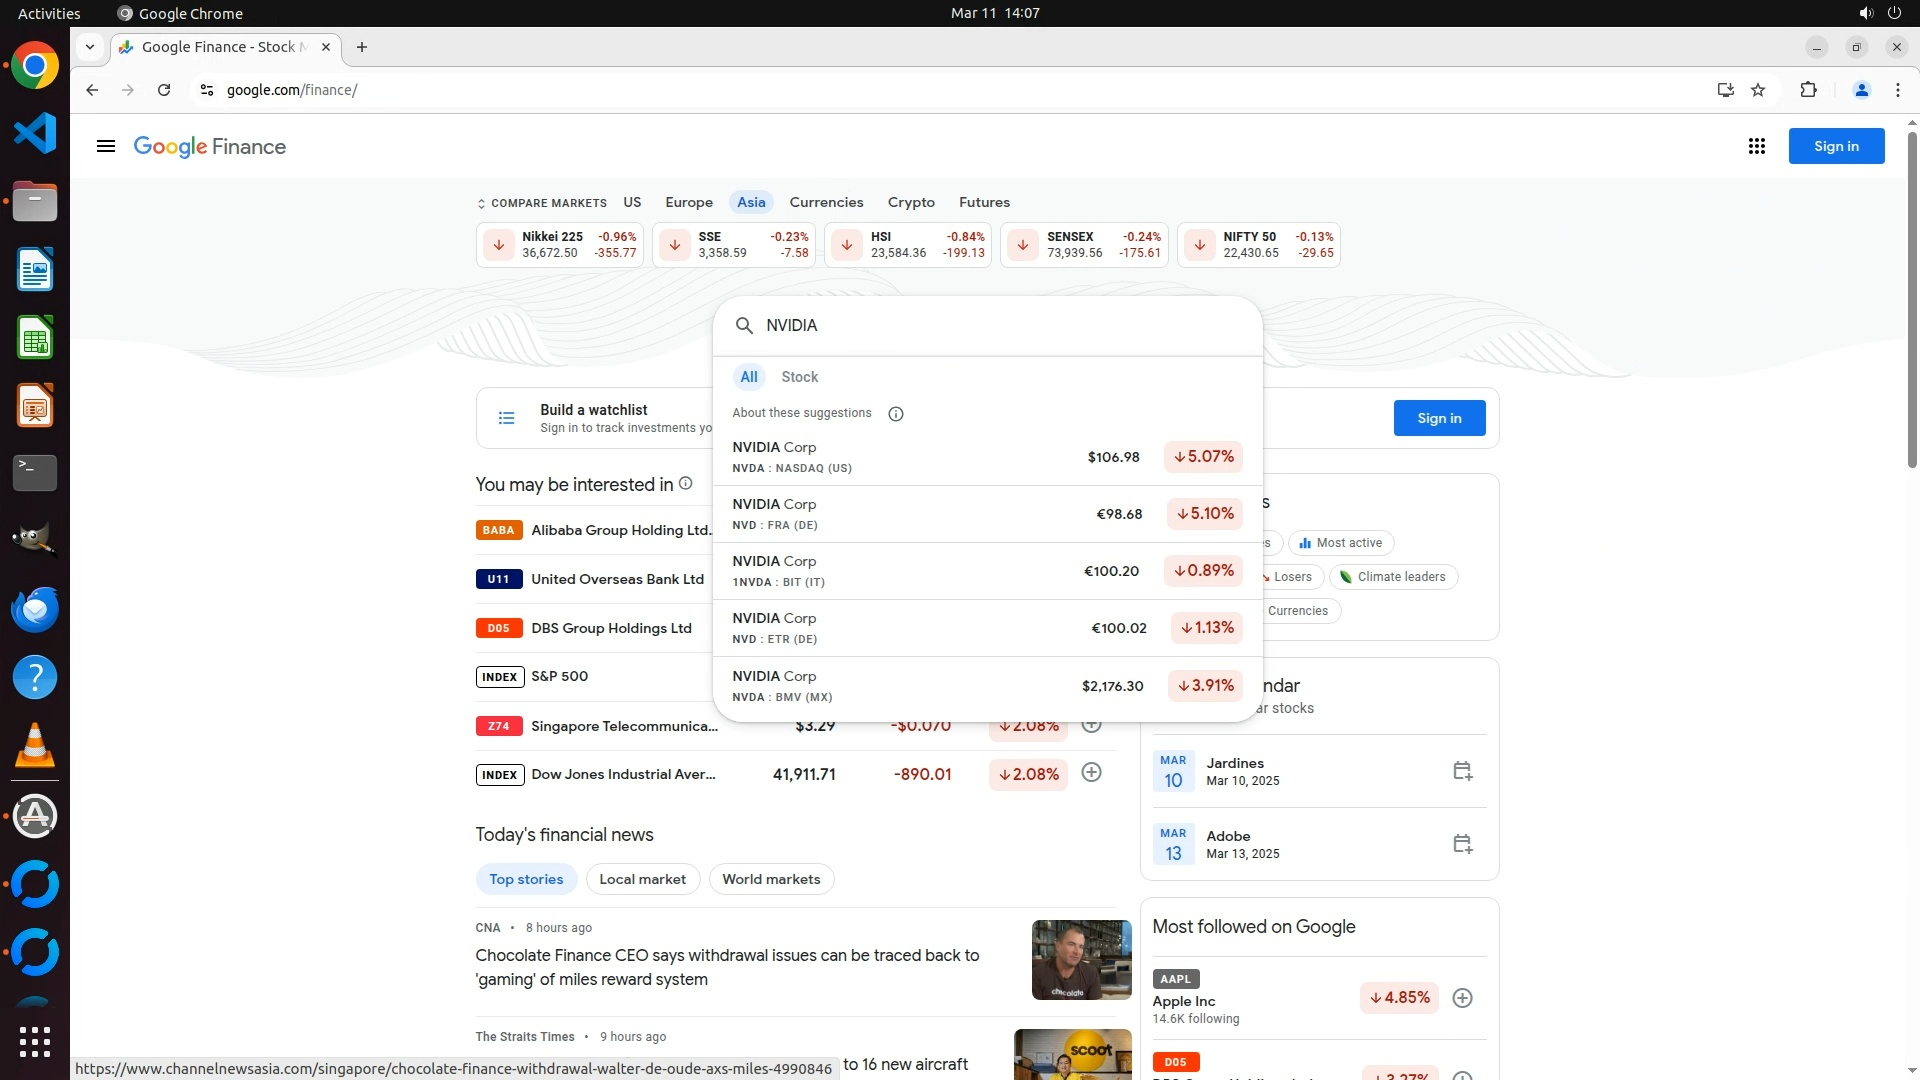Switch to Crypto markets tab
The image size is (1920, 1080).
pyautogui.click(x=910, y=202)
